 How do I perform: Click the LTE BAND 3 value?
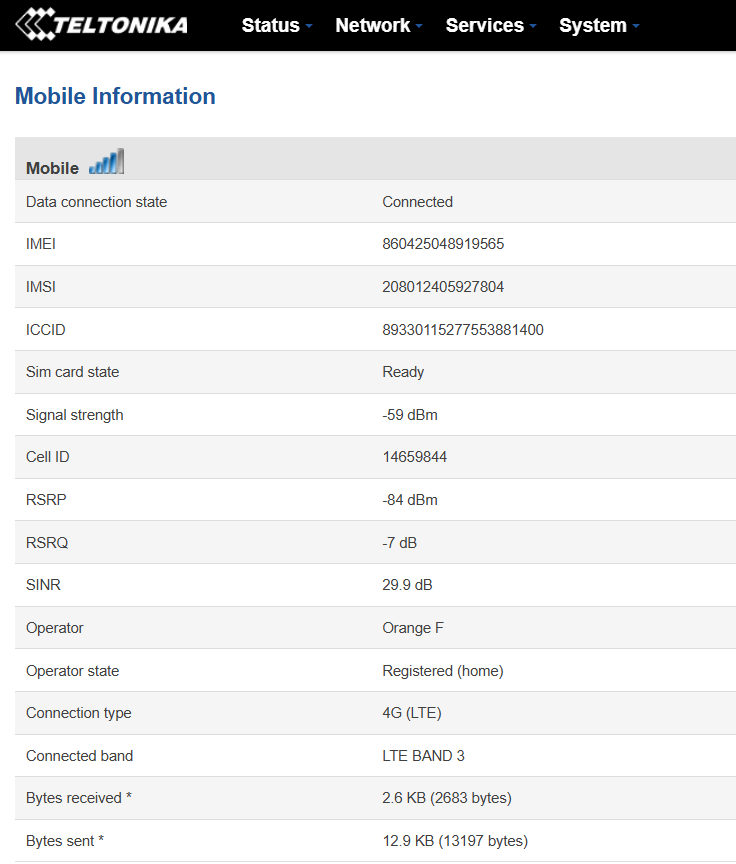tap(424, 756)
